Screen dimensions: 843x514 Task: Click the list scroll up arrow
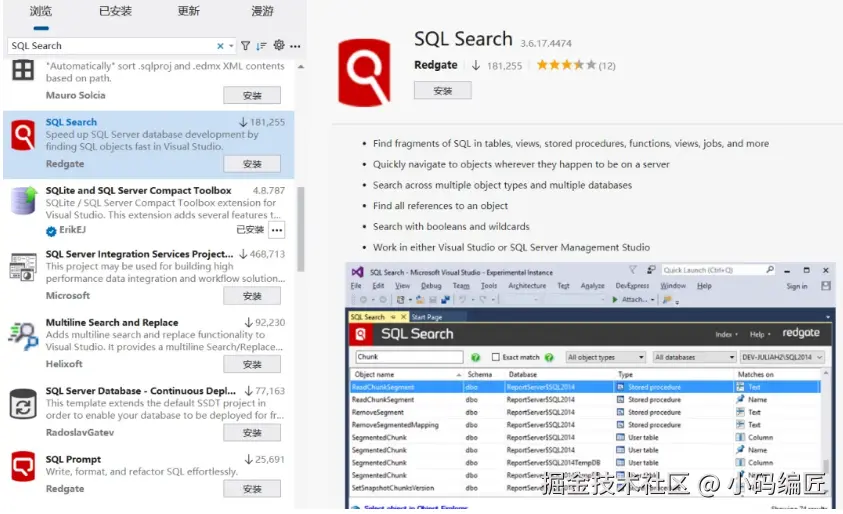click(301, 67)
